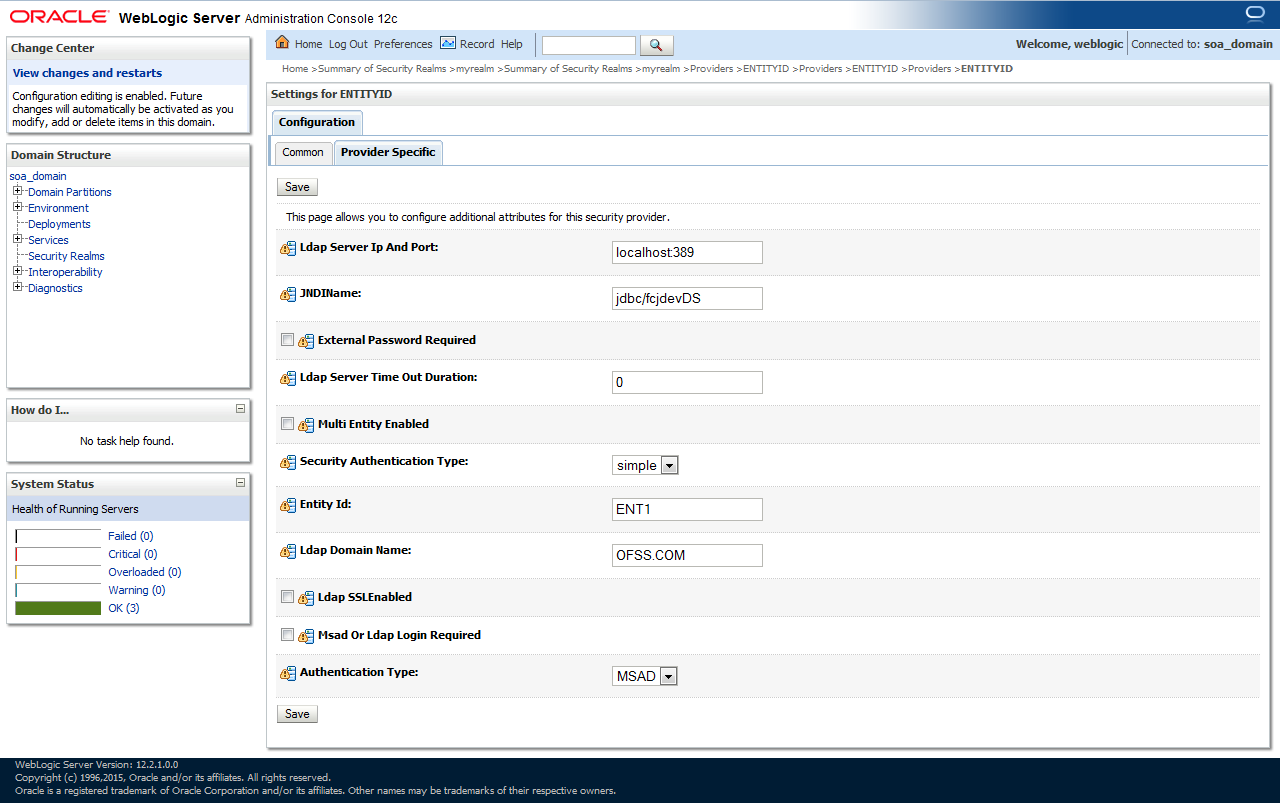Enable External Password Required checkbox
The height and width of the screenshot is (809, 1280).
point(288,340)
